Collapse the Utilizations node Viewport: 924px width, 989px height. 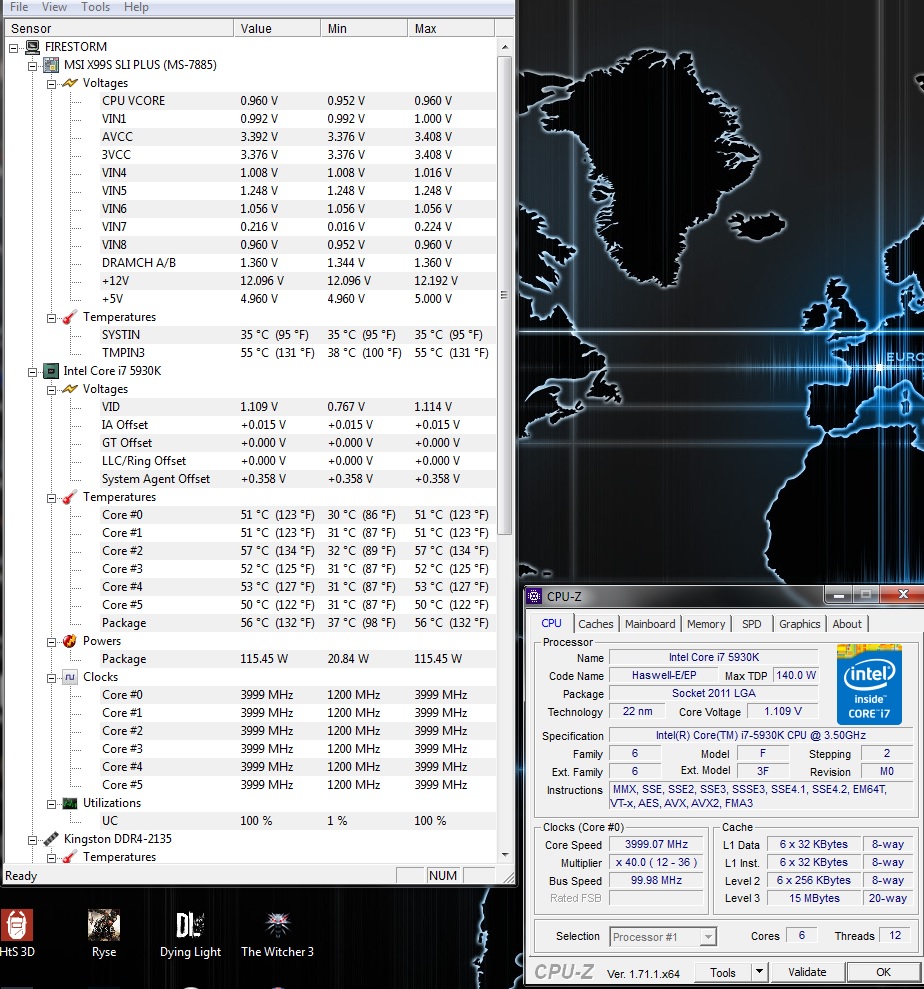coord(51,804)
